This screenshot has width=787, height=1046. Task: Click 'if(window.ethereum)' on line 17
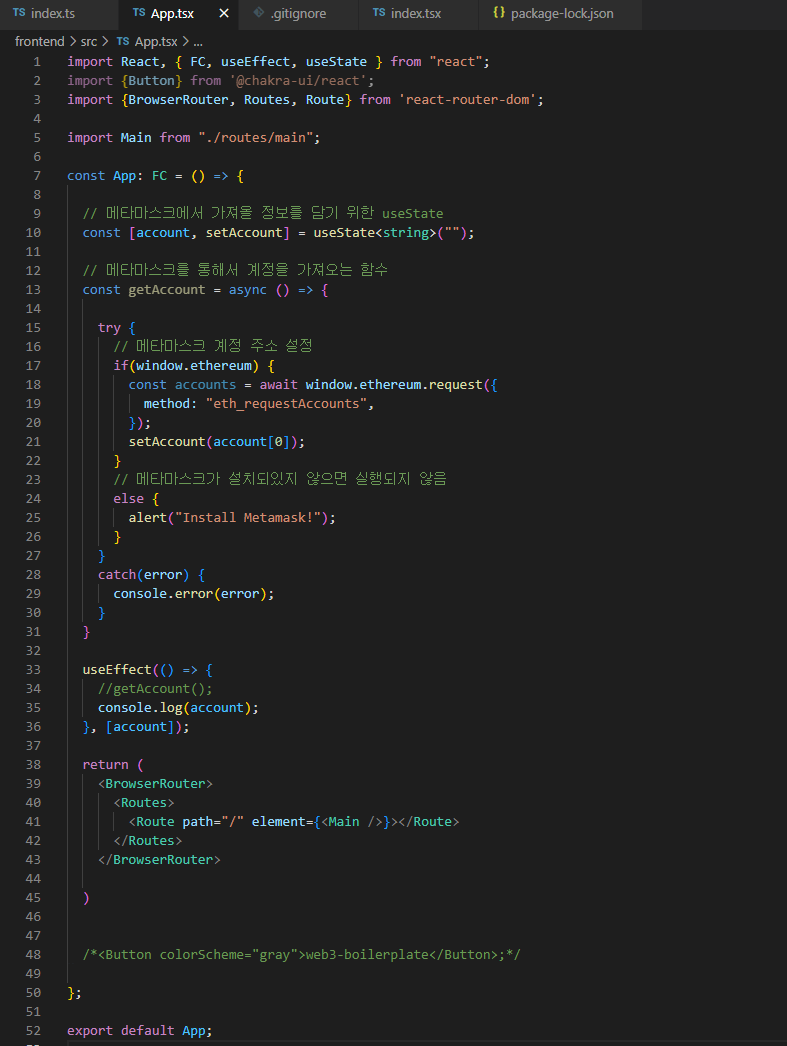pos(185,366)
